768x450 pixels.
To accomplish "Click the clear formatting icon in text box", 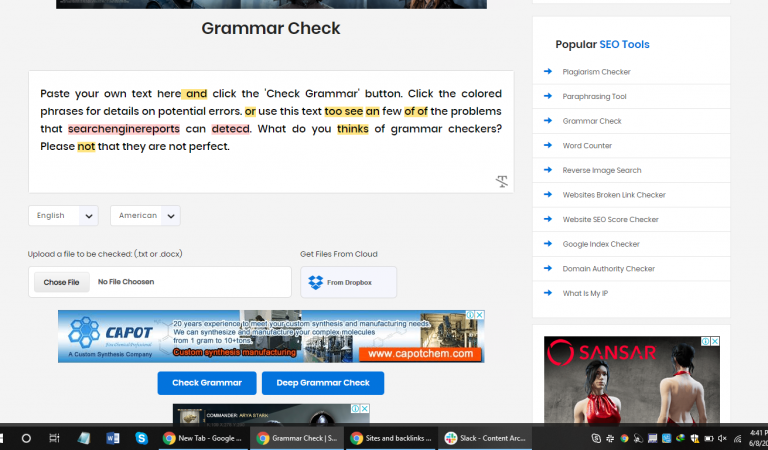I will 501,181.
